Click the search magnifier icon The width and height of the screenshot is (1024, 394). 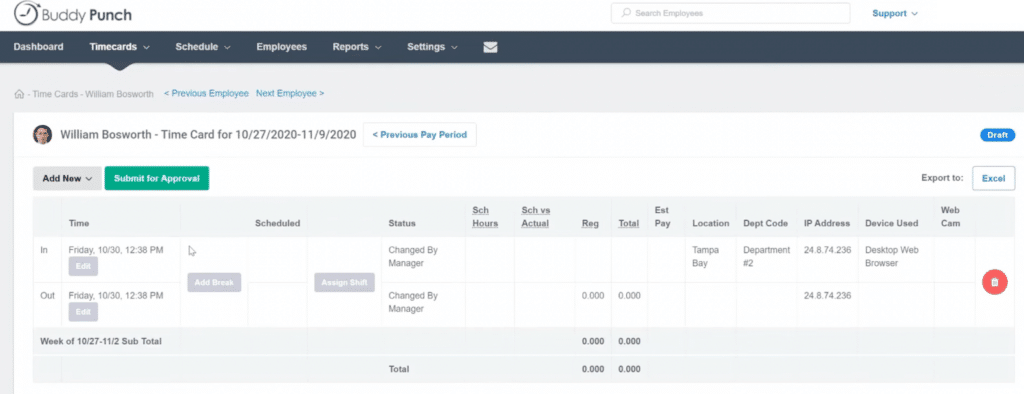click(626, 13)
